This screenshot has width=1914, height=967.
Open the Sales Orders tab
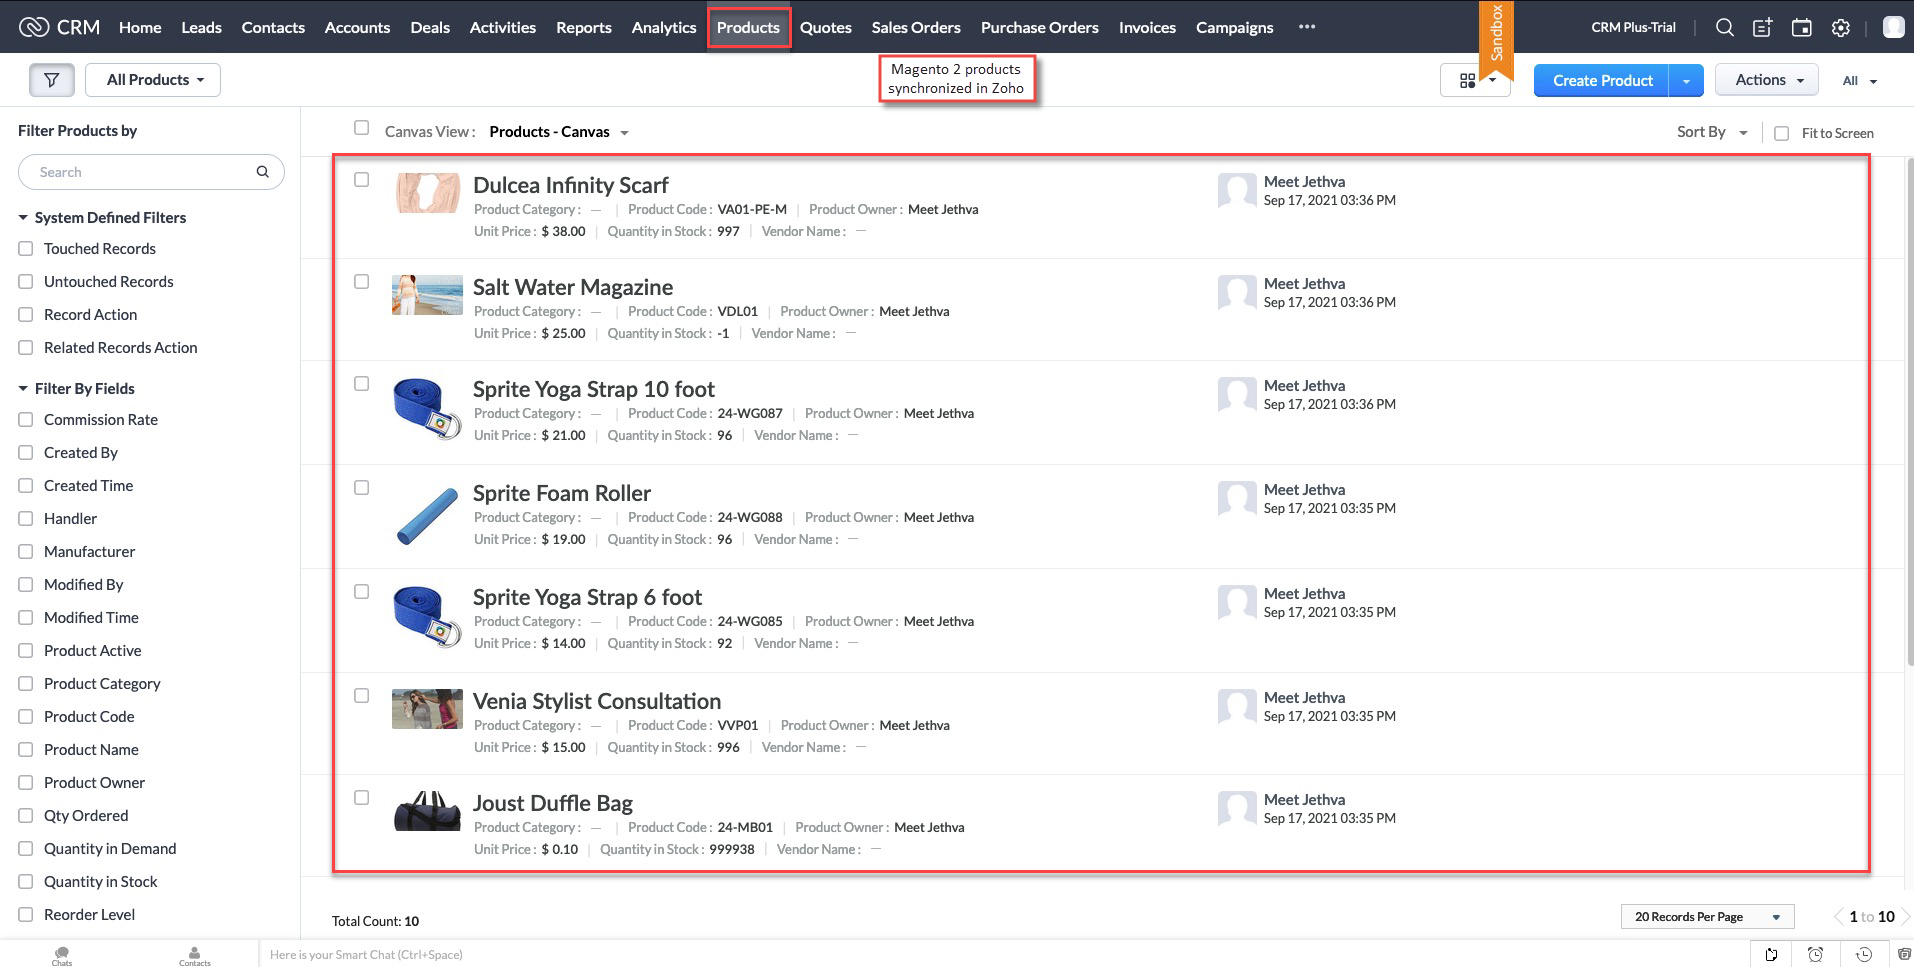916,27
